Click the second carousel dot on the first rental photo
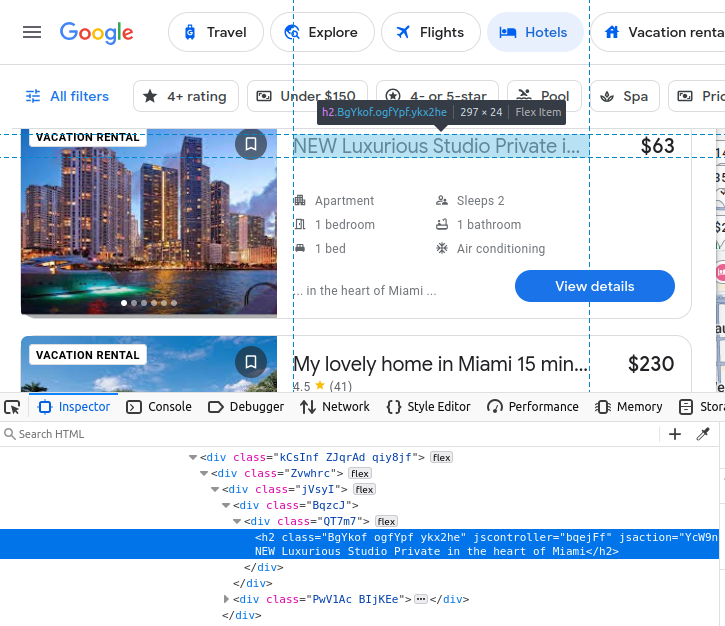The height and width of the screenshot is (626, 725). coord(134,302)
